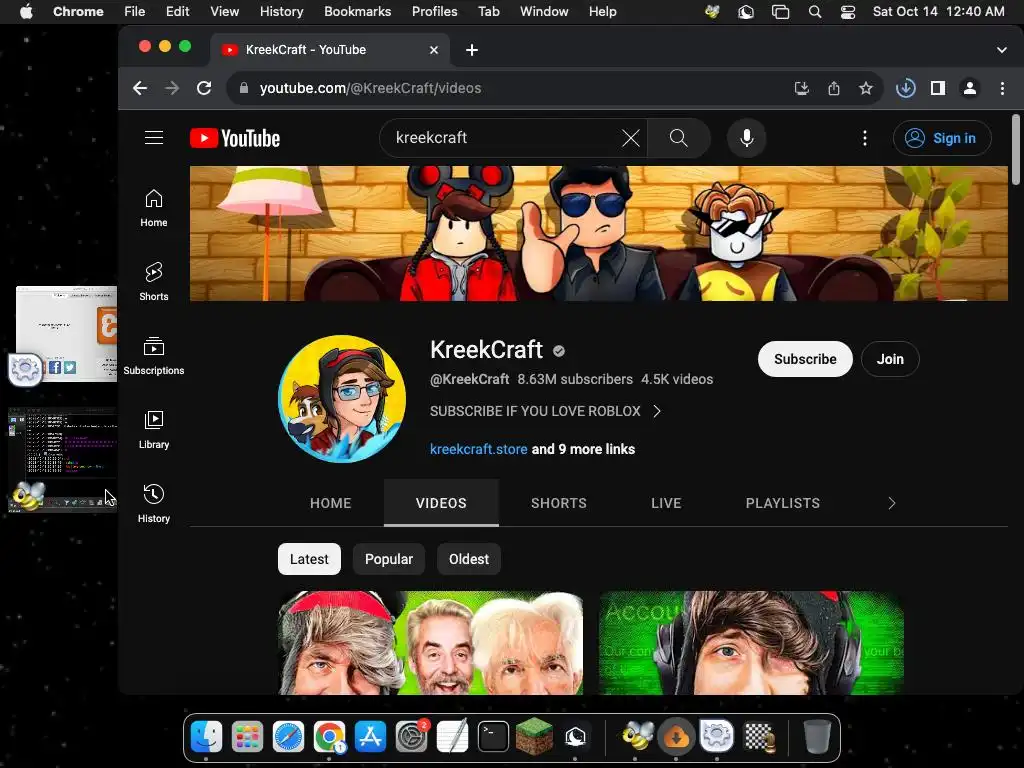The width and height of the screenshot is (1024, 768).
Task: Open Shorts from the sidebar
Action: click(x=153, y=281)
